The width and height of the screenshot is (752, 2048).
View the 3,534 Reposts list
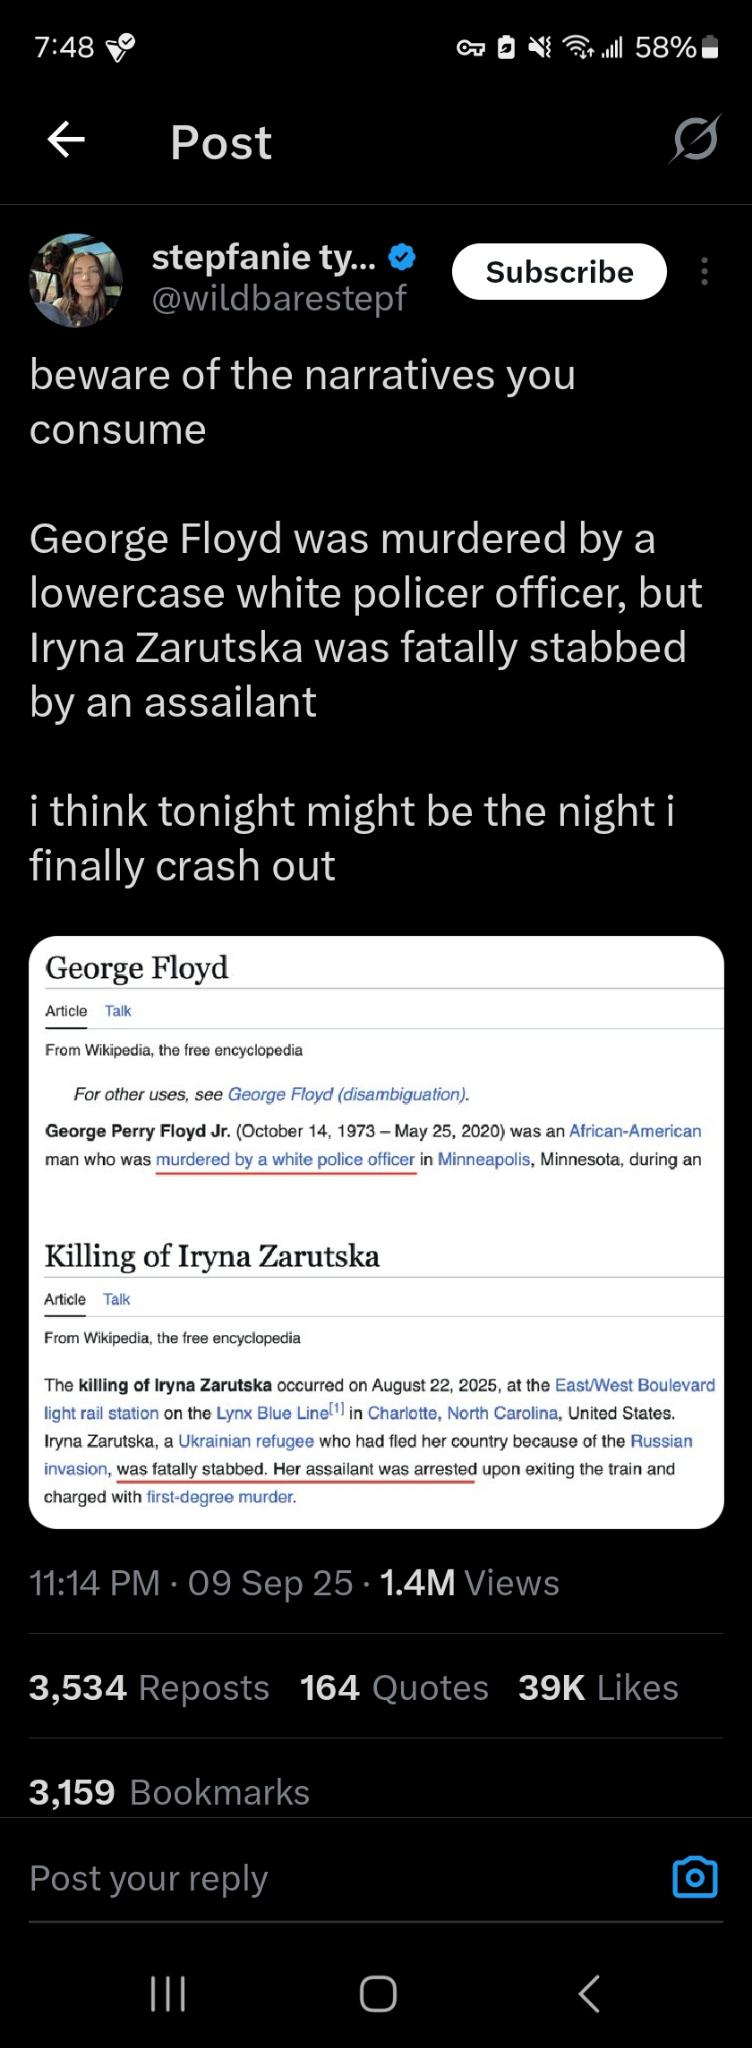click(x=149, y=1687)
